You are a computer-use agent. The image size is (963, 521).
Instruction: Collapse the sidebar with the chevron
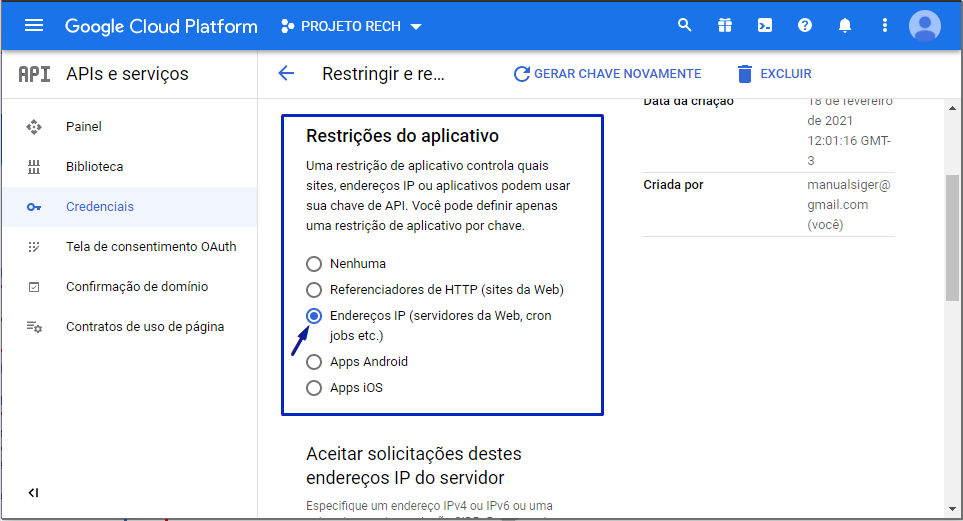[34, 492]
